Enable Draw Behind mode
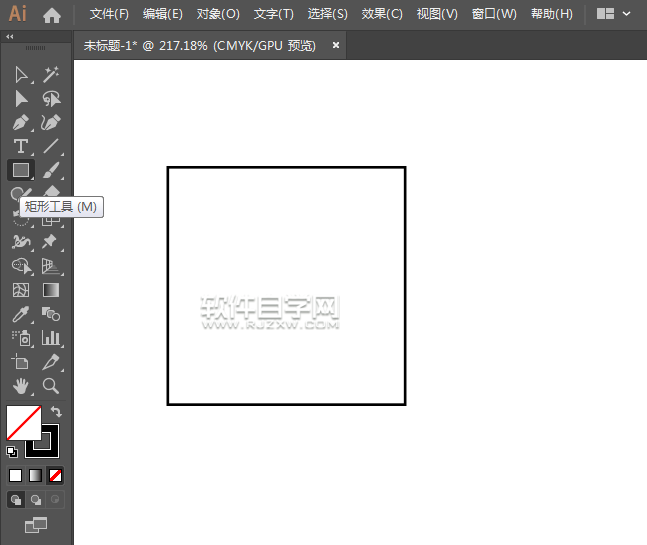The image size is (647, 545). [x=36, y=500]
